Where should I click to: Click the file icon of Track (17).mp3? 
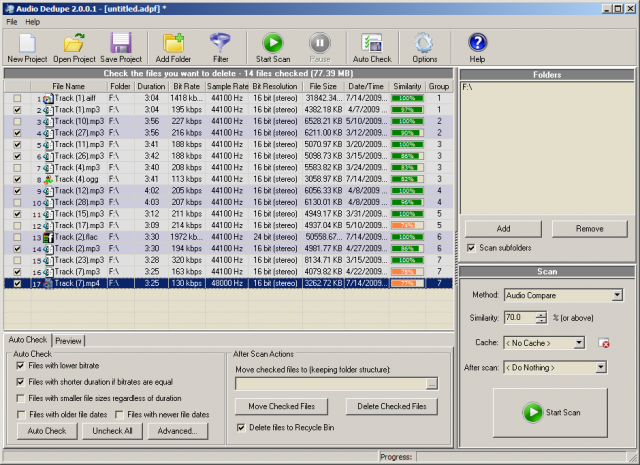tap(48, 226)
